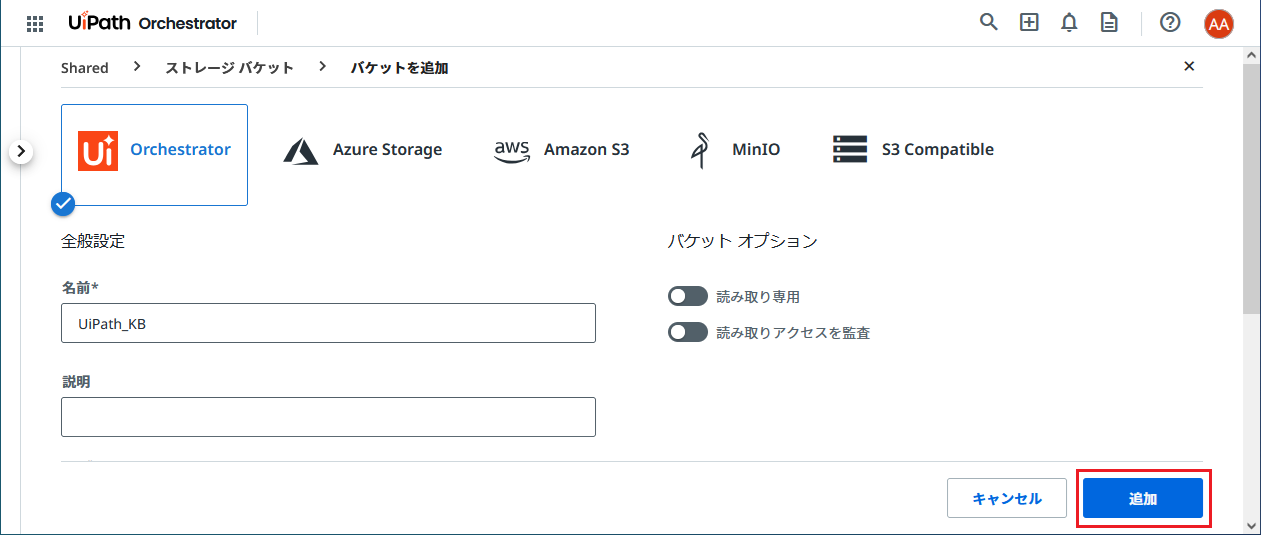Enable the 読み取りアクセスを監査 toggle
This screenshot has width=1261, height=535.
click(x=688, y=332)
